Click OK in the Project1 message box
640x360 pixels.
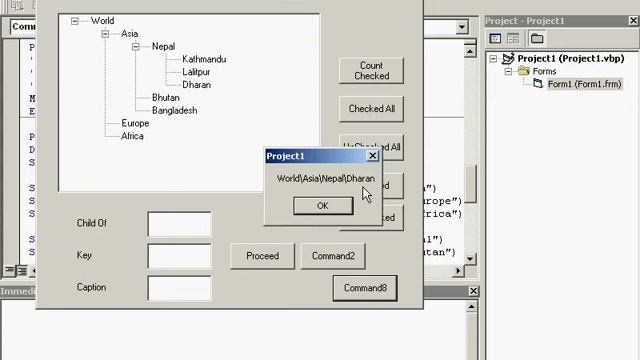[x=323, y=206]
